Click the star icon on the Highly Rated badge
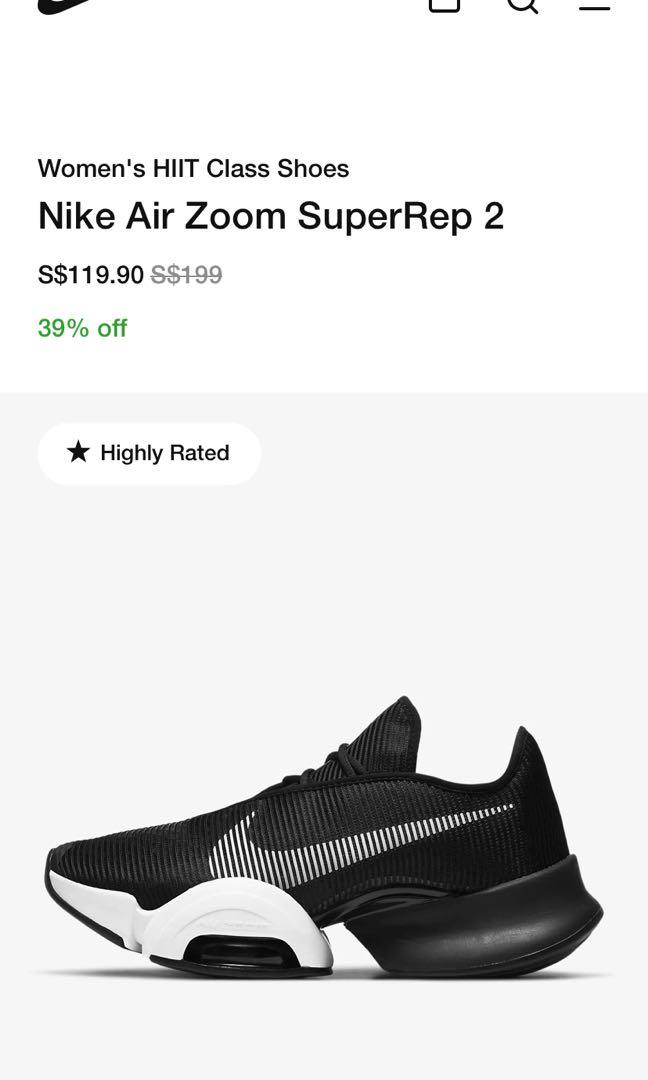This screenshot has height=1080, width=648. (x=79, y=453)
